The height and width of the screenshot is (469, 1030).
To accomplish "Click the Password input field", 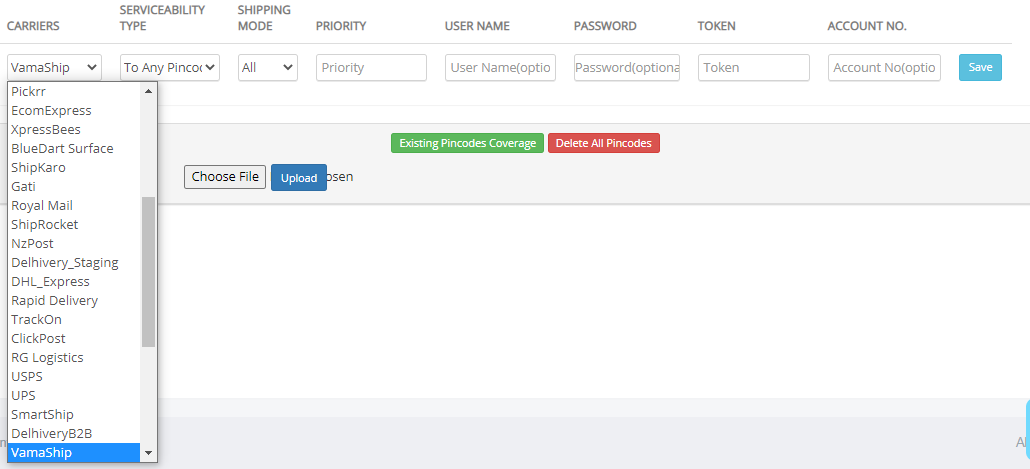I will (627, 67).
